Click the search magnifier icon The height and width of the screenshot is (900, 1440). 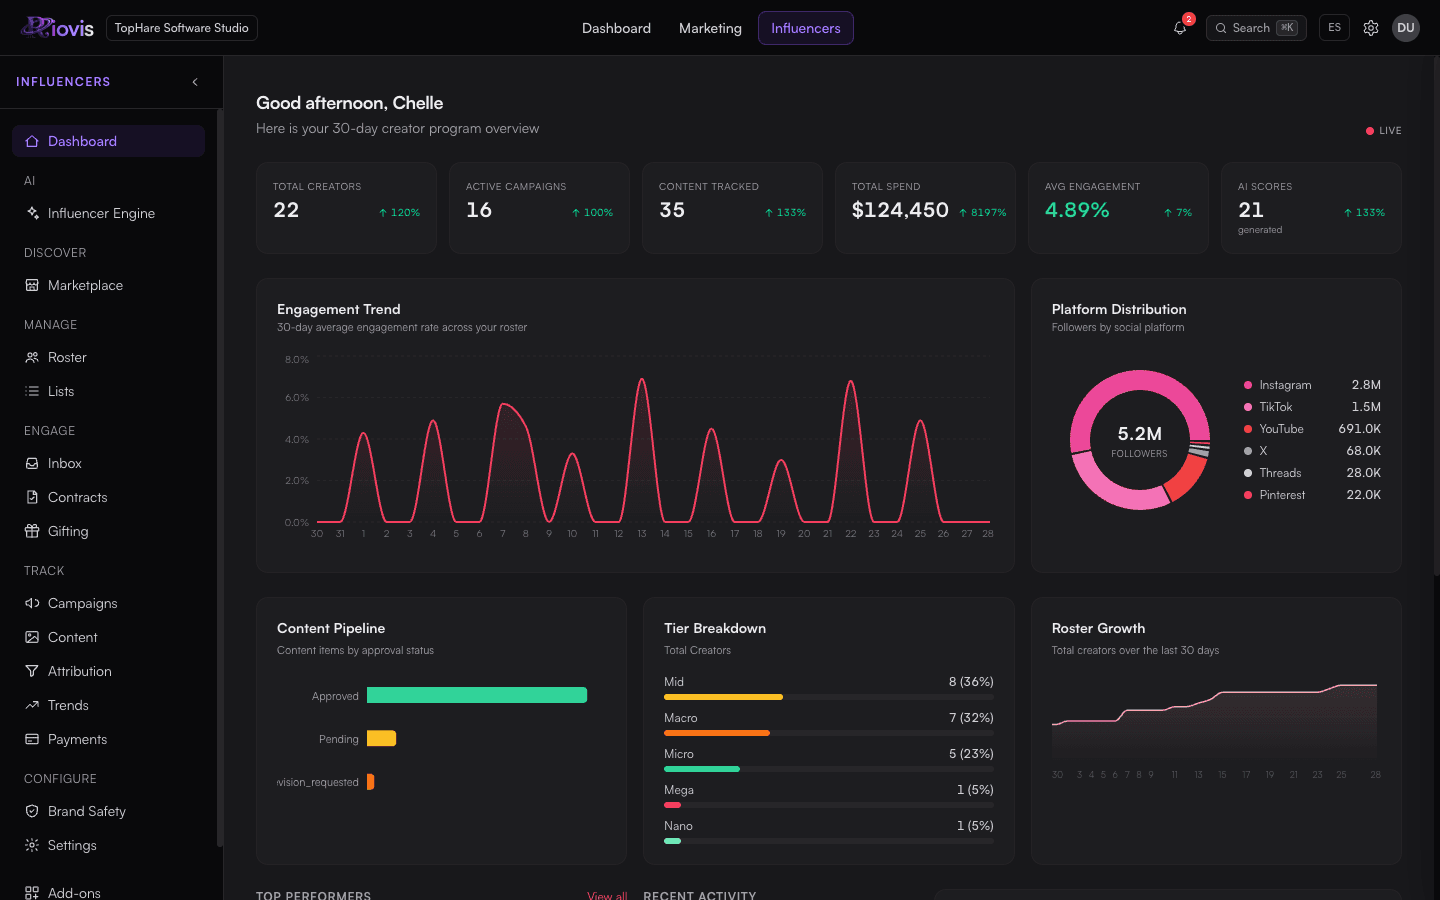pos(1221,28)
